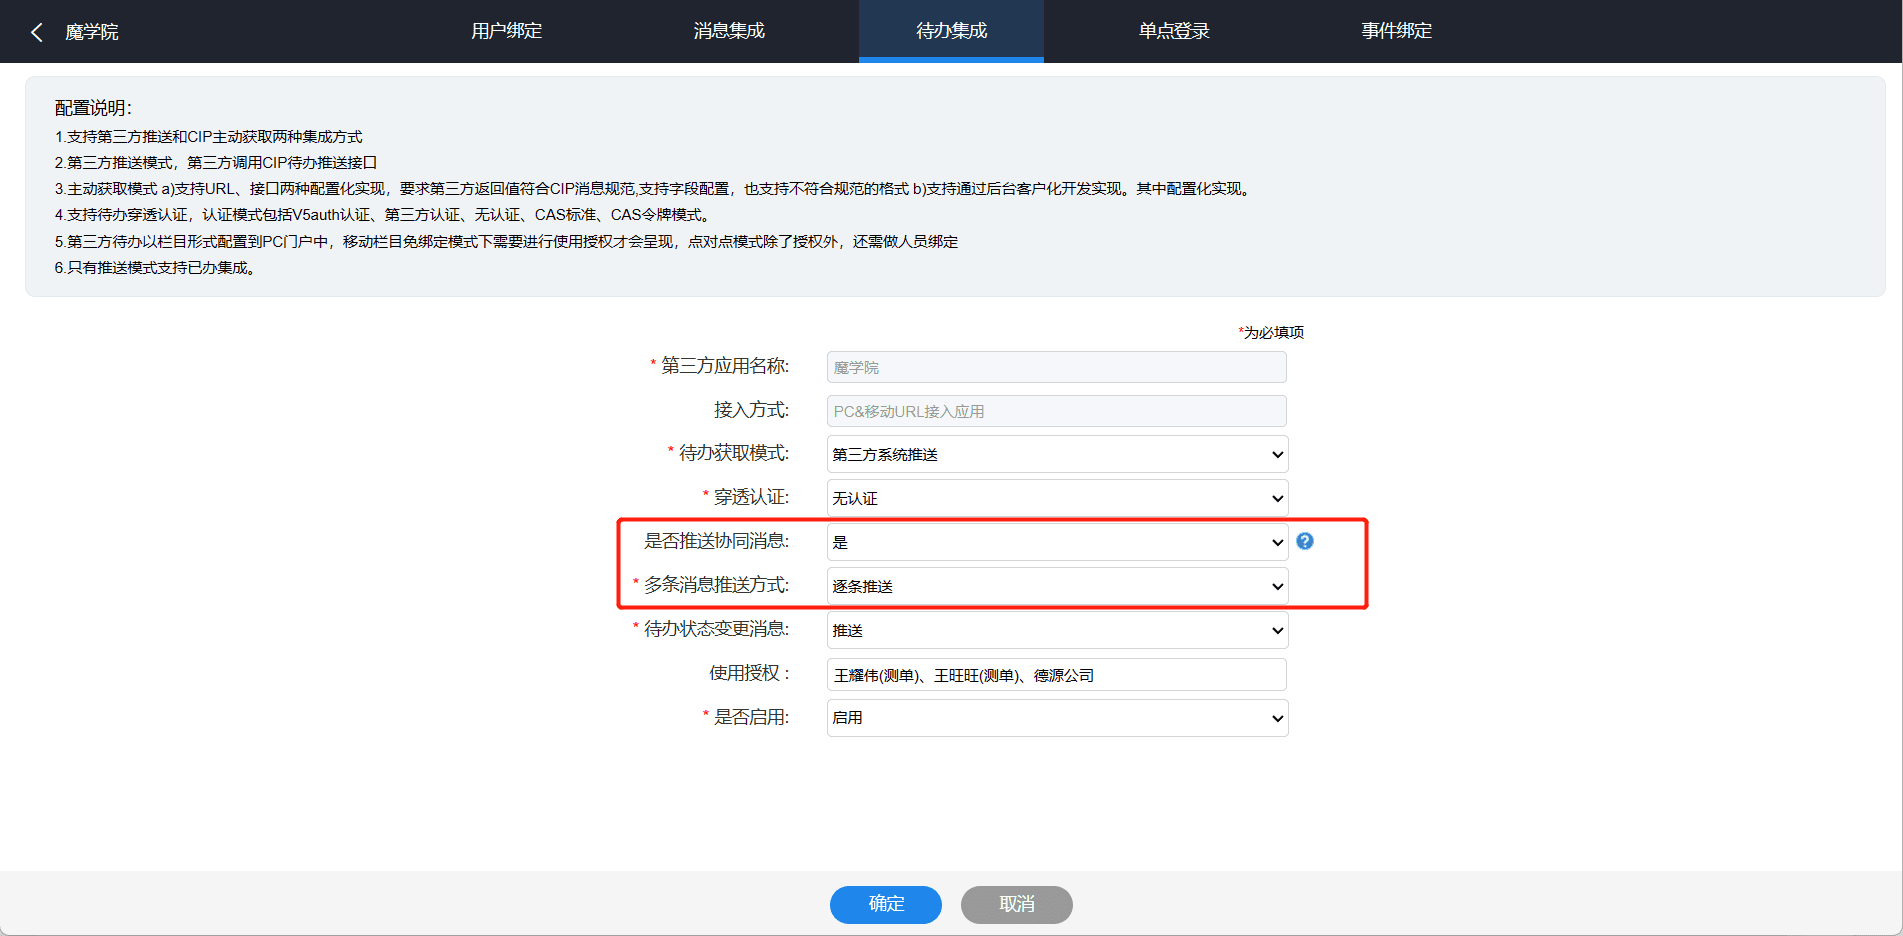
Task: Switch to the 用户绑定 tab
Action: [x=507, y=31]
